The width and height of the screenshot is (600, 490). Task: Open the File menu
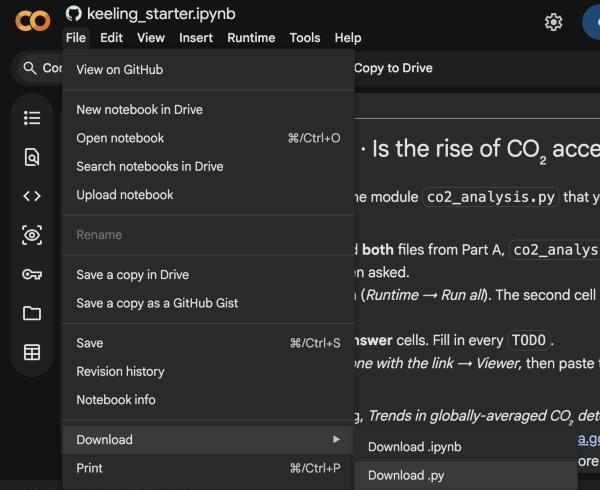[76, 38]
